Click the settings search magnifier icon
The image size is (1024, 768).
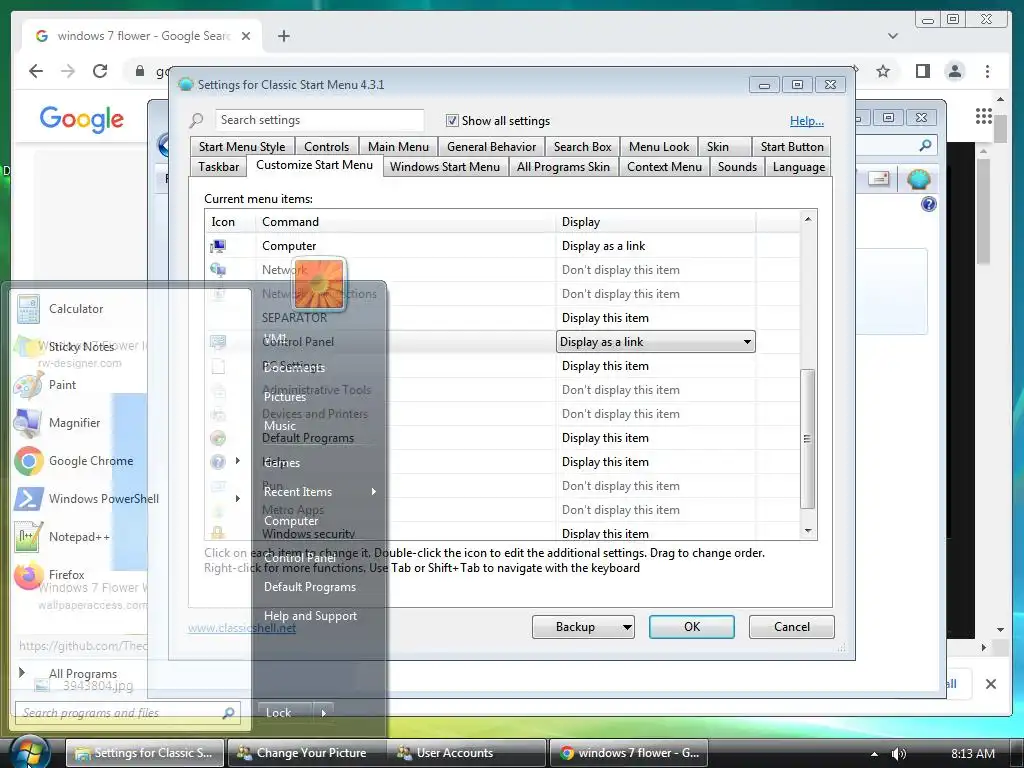pyautogui.click(x=197, y=120)
